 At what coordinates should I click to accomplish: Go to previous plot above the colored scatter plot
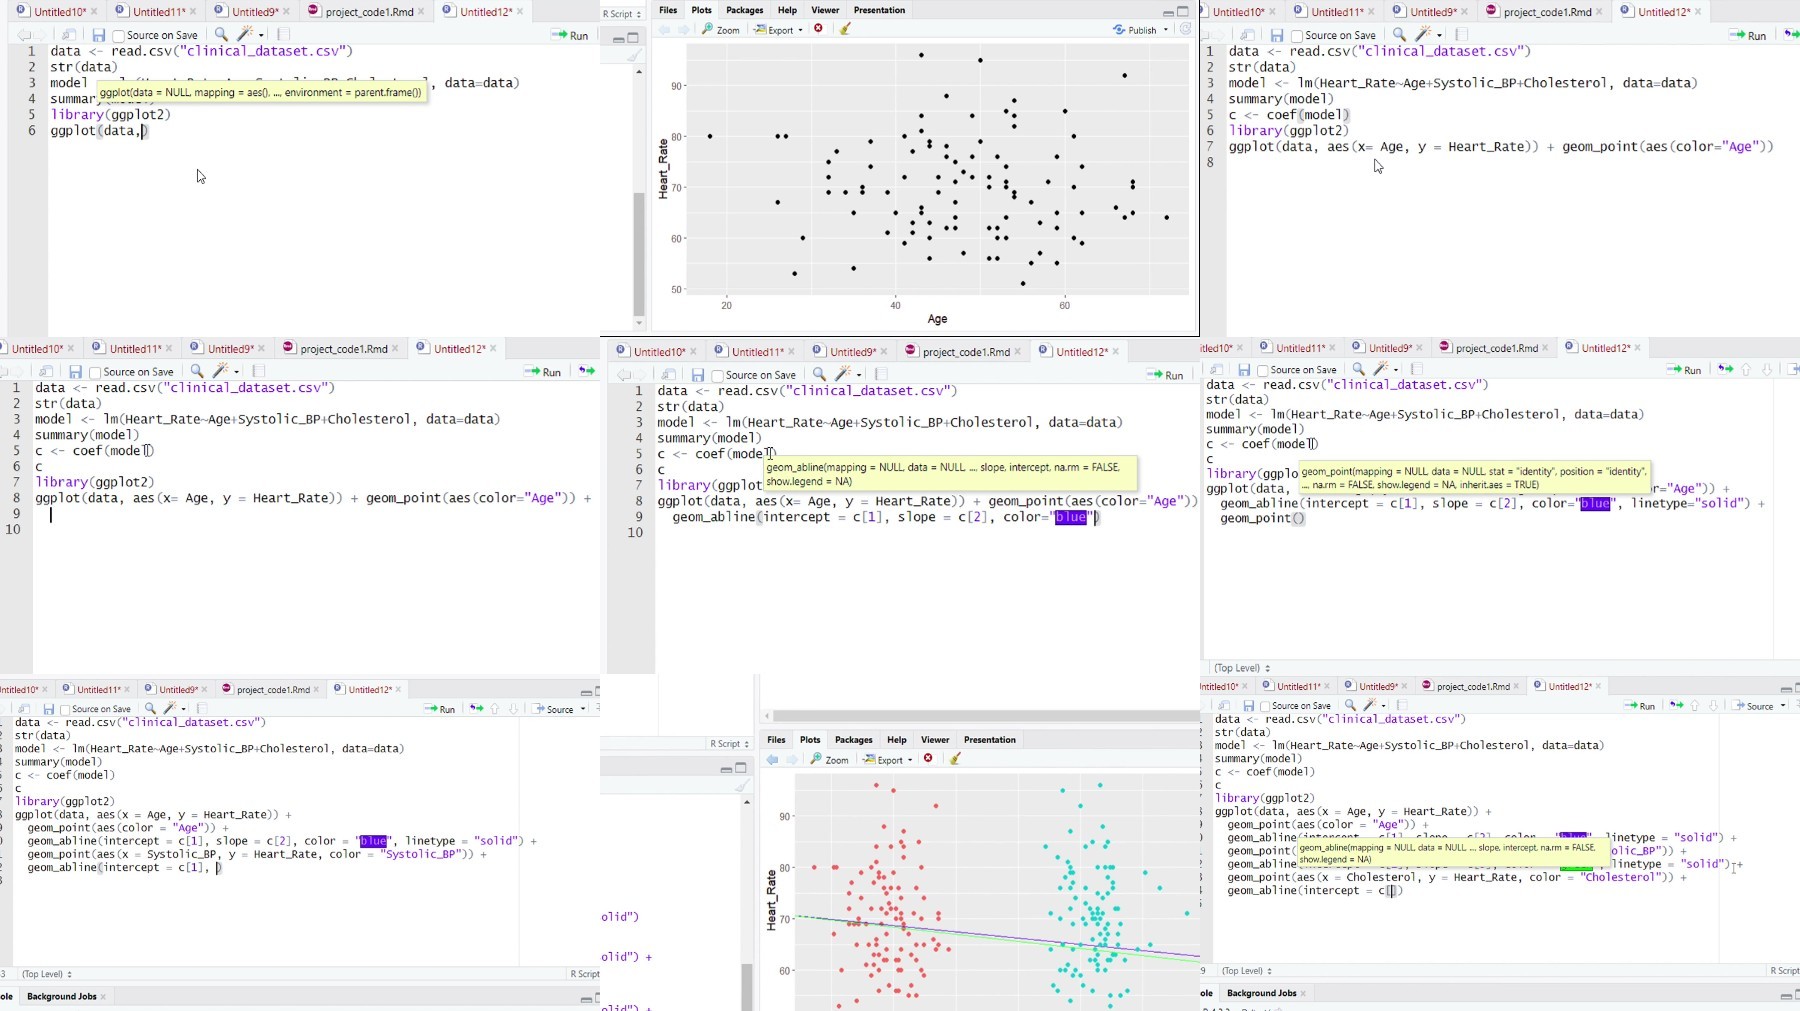(772, 759)
